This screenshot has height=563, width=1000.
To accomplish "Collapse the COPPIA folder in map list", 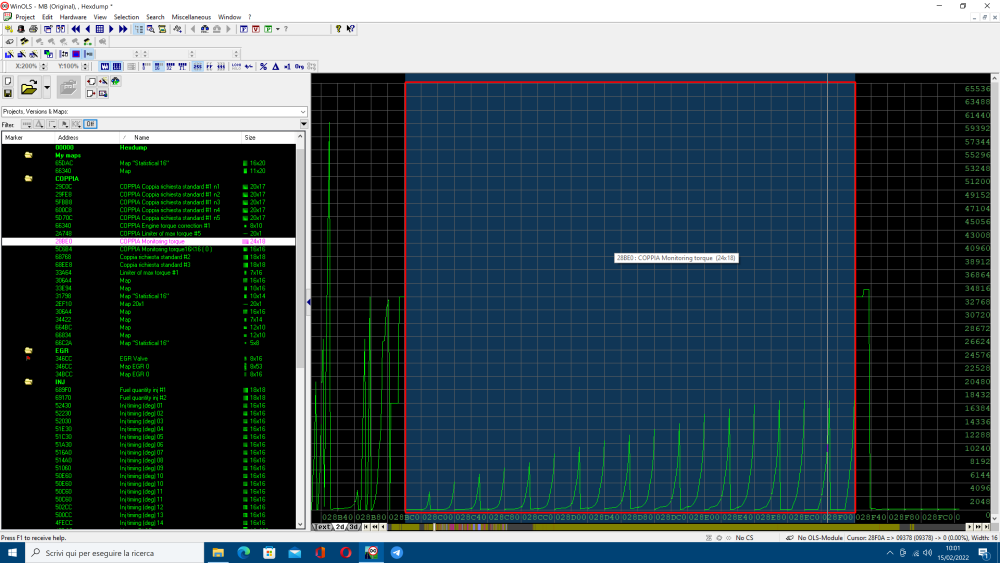I will (28, 178).
